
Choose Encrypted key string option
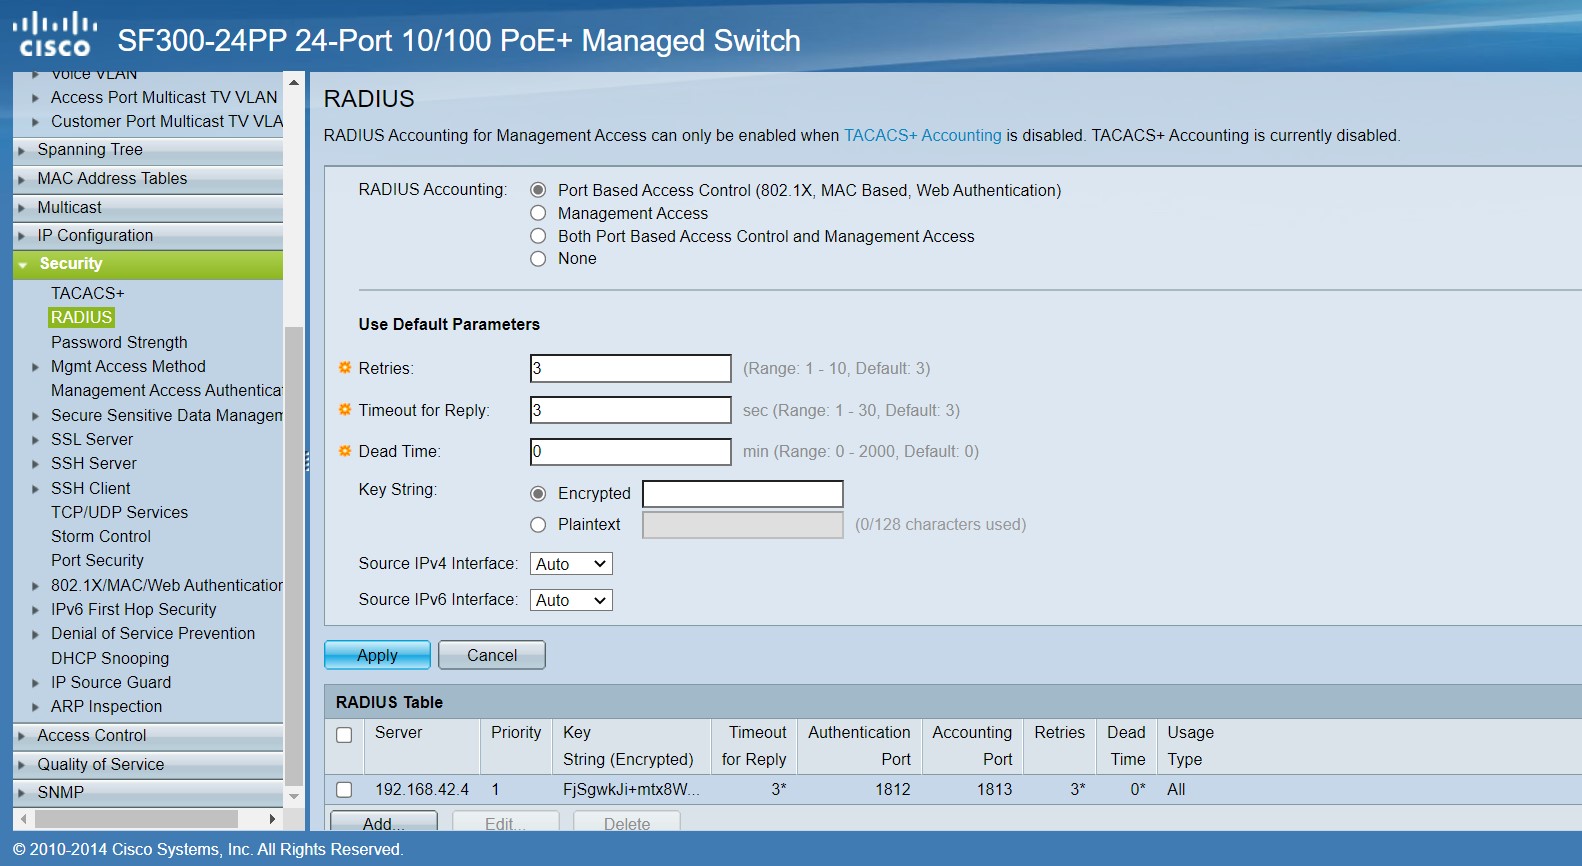[x=538, y=493]
